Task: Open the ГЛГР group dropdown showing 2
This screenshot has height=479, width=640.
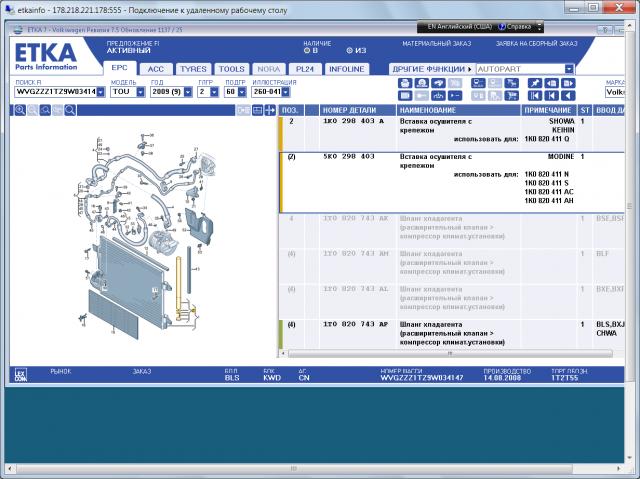Action: (214, 92)
